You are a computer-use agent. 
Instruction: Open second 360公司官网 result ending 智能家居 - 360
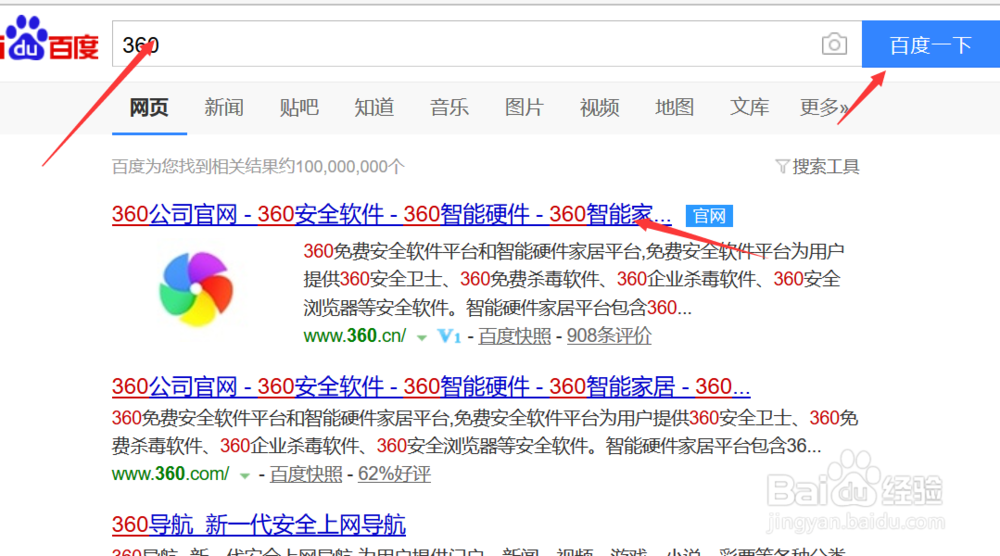tap(431, 386)
